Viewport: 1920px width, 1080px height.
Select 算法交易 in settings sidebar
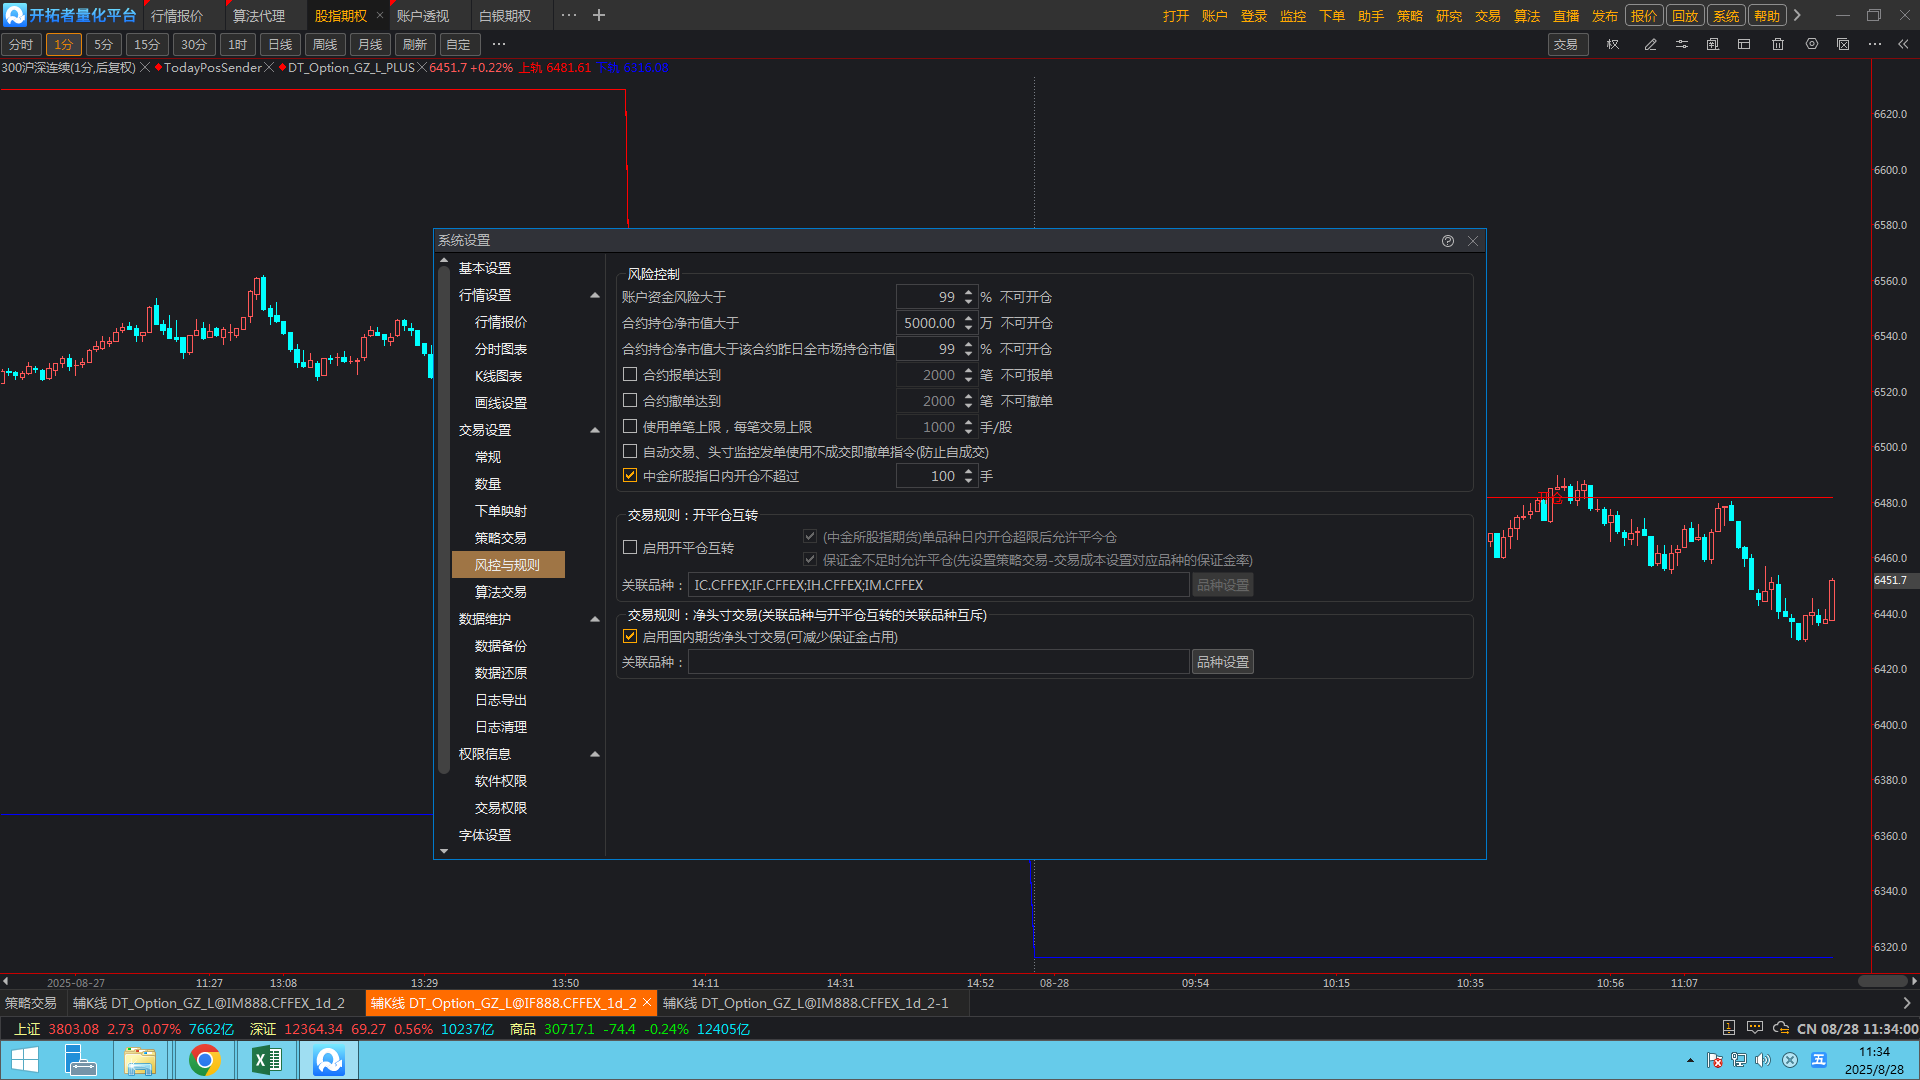point(500,592)
